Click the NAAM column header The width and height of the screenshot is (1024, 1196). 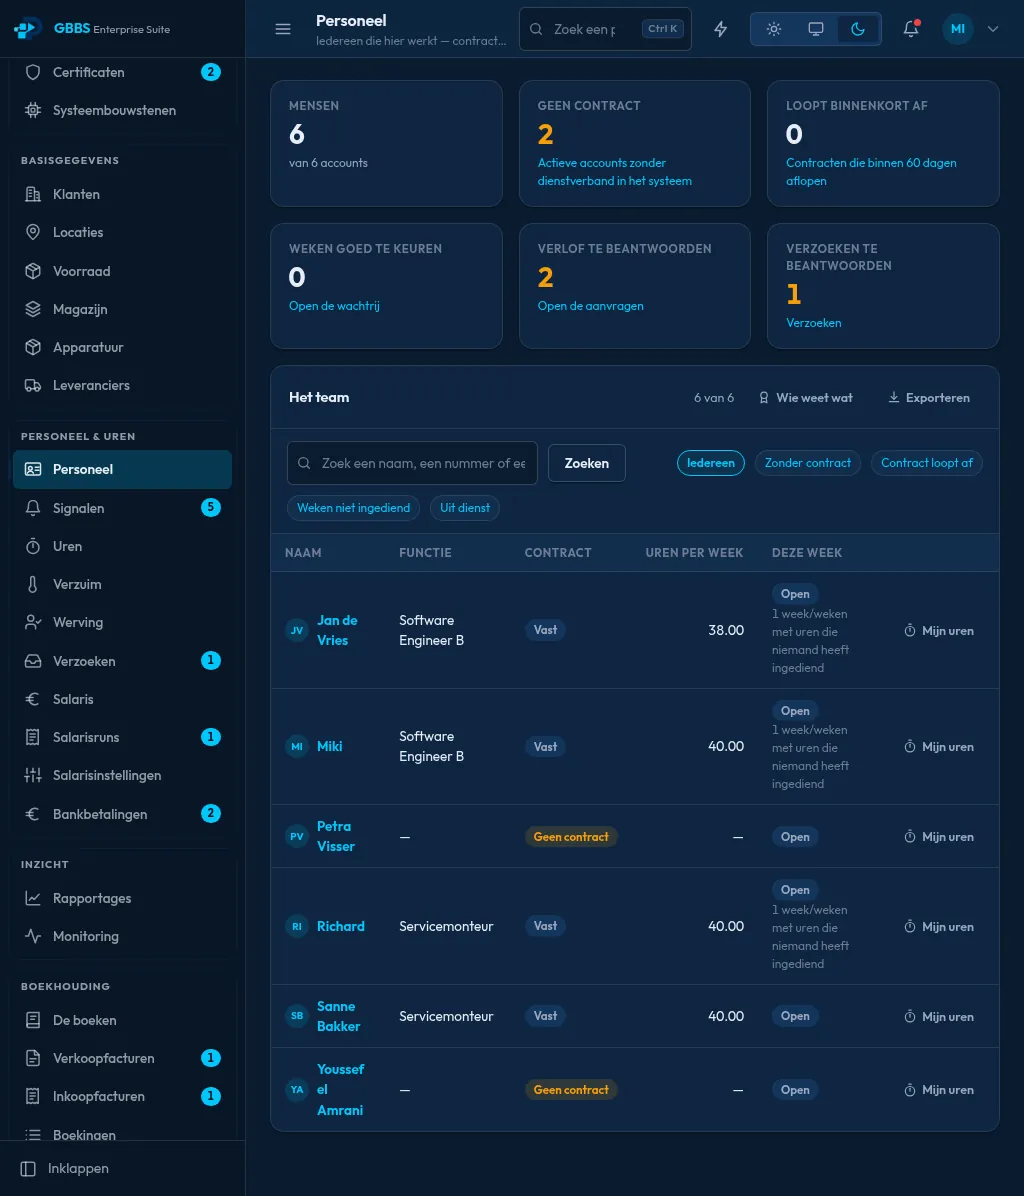click(303, 553)
